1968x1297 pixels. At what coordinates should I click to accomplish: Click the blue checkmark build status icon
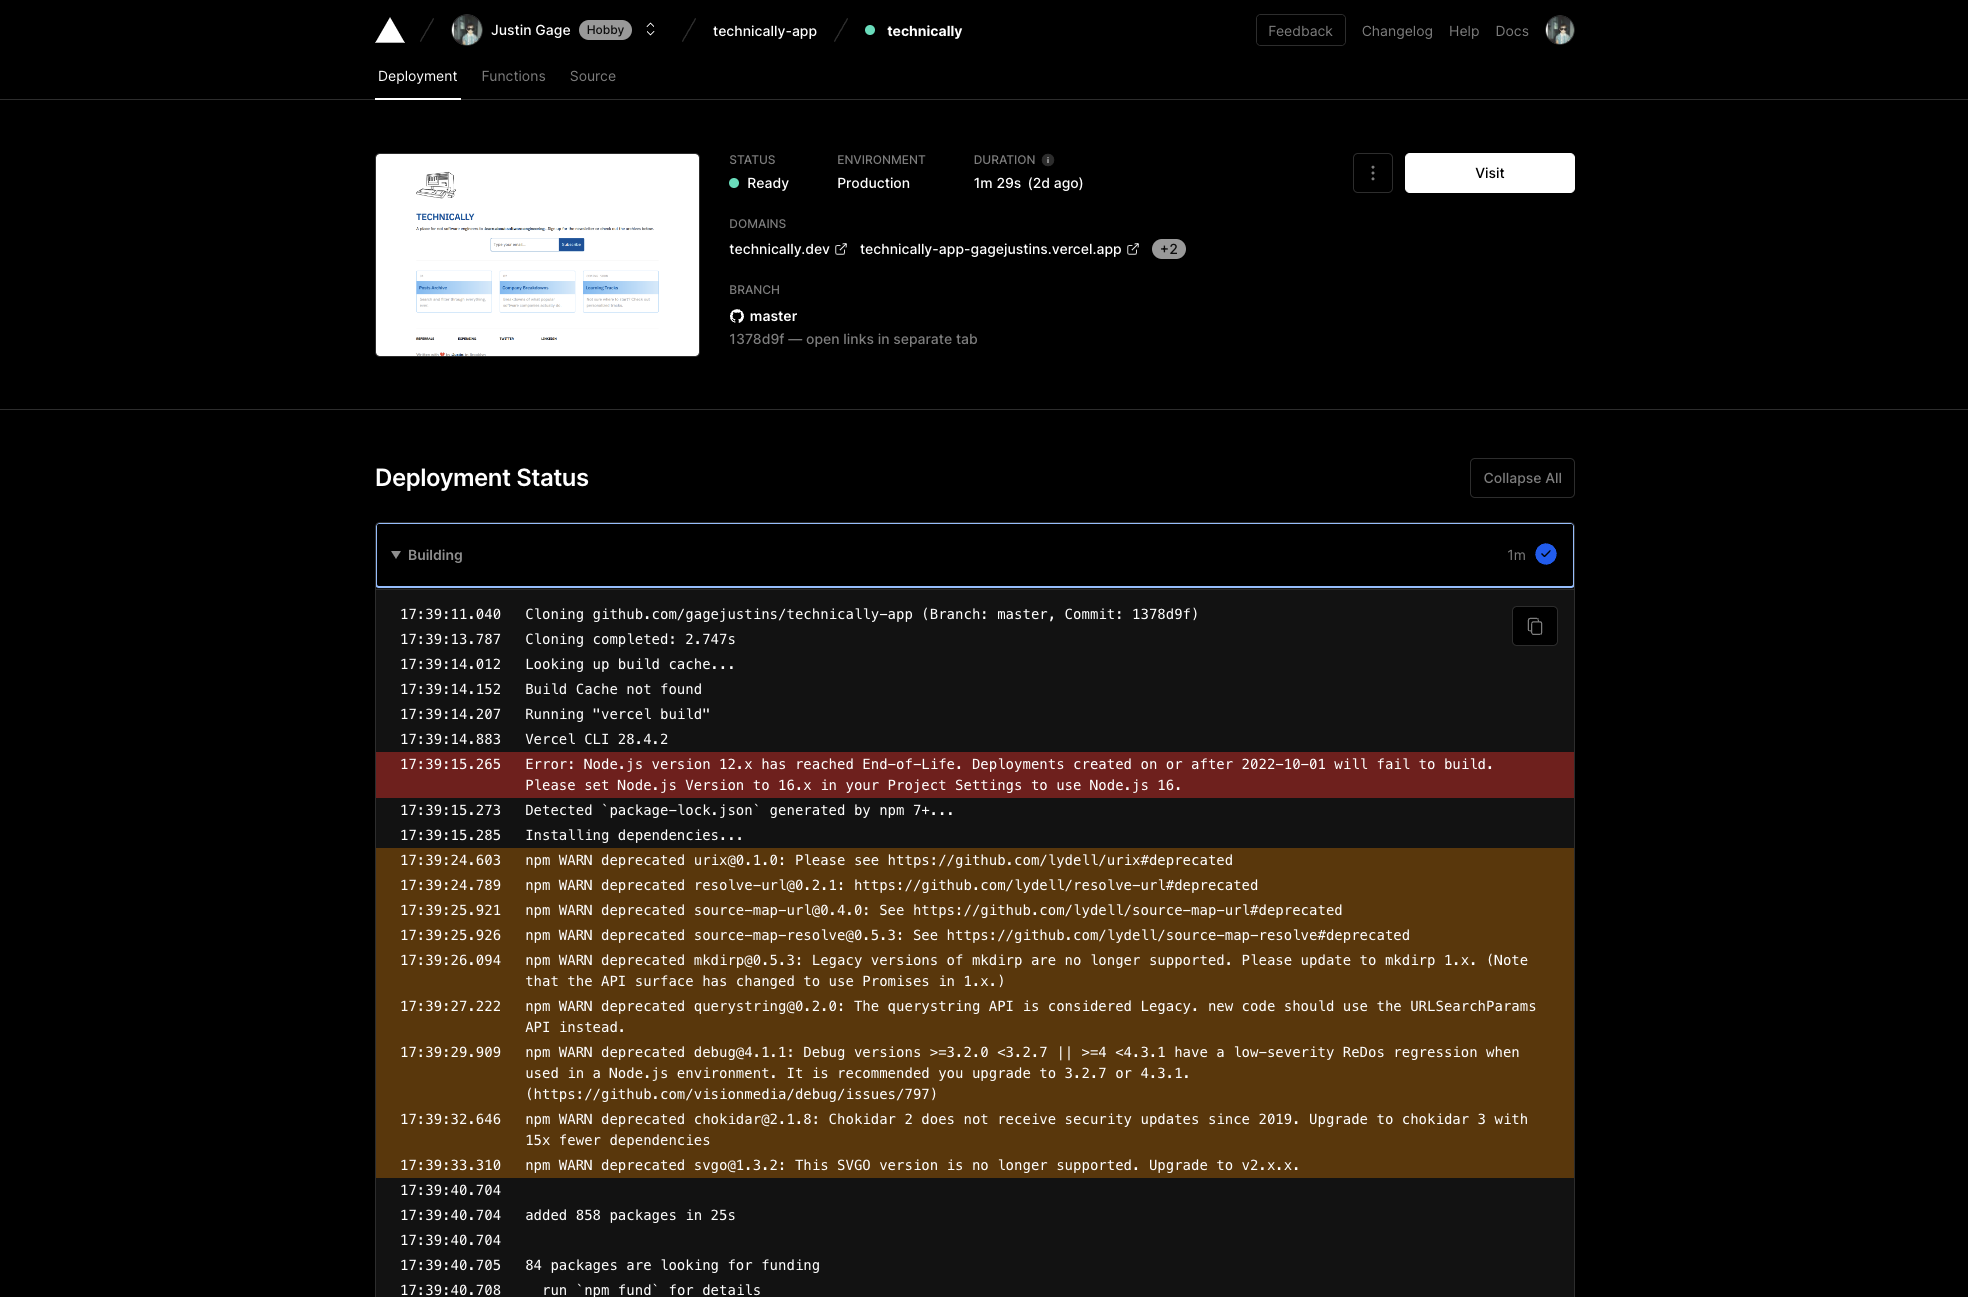1547,554
